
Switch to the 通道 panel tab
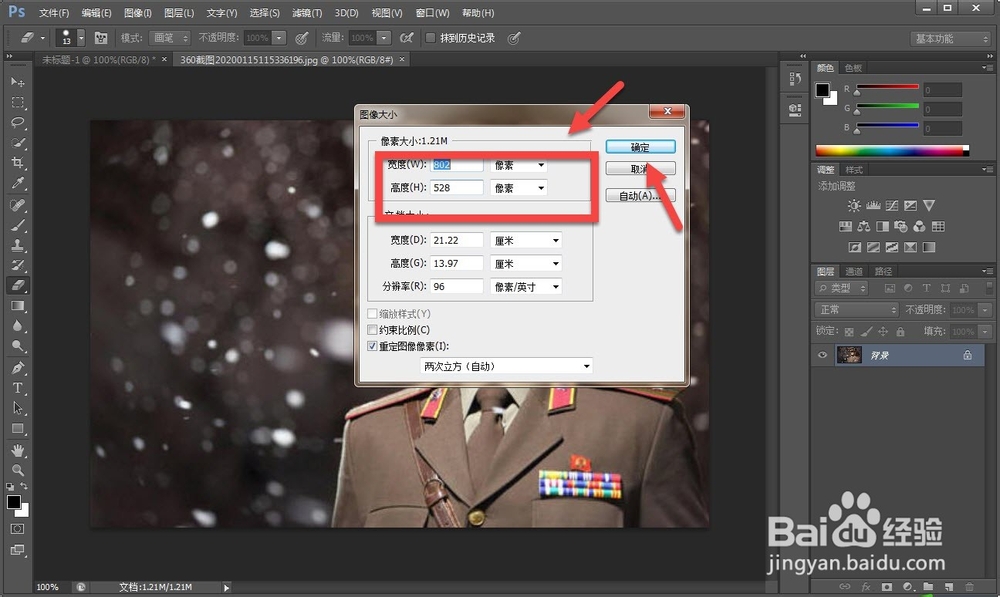pos(852,270)
